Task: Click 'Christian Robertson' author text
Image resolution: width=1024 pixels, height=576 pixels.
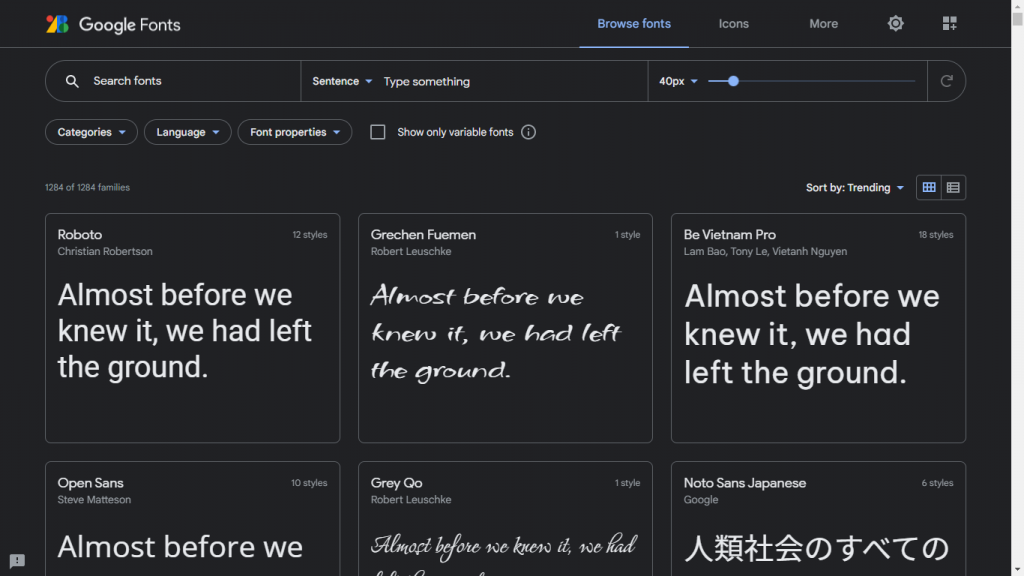Action: (x=105, y=251)
